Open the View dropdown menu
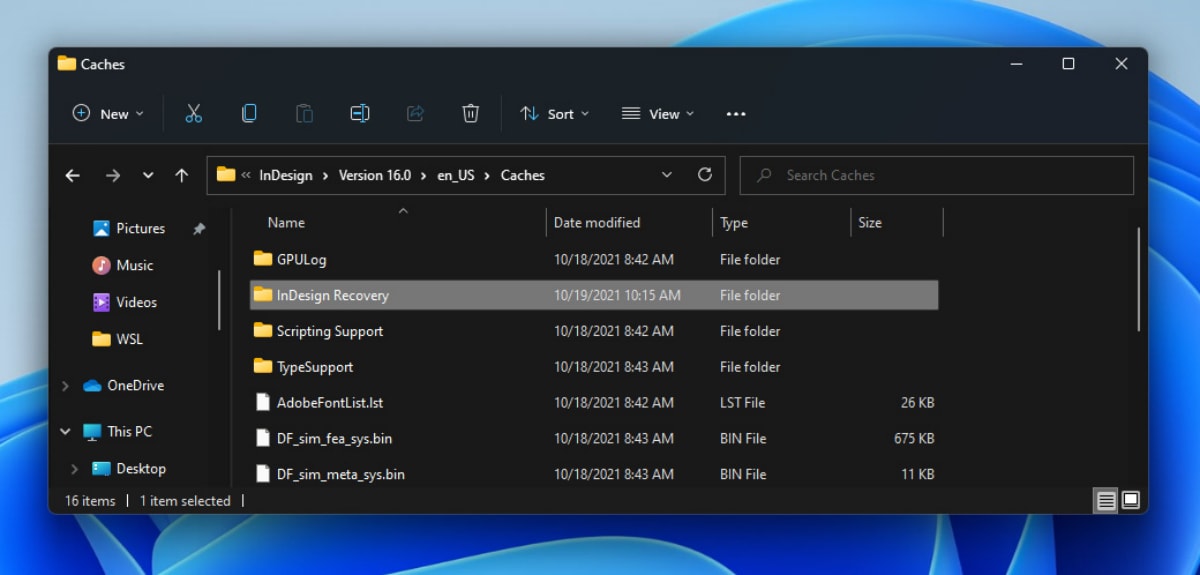 coord(658,114)
